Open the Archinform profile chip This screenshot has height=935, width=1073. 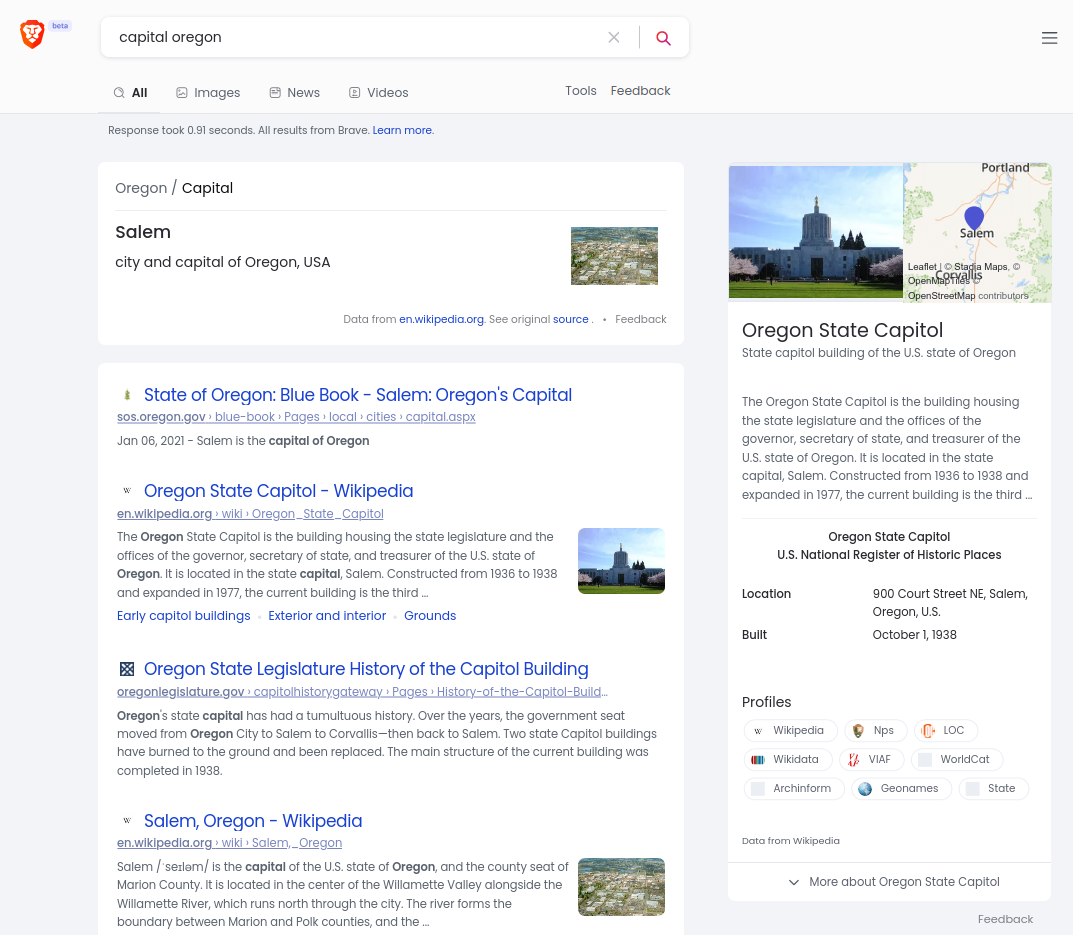click(794, 789)
